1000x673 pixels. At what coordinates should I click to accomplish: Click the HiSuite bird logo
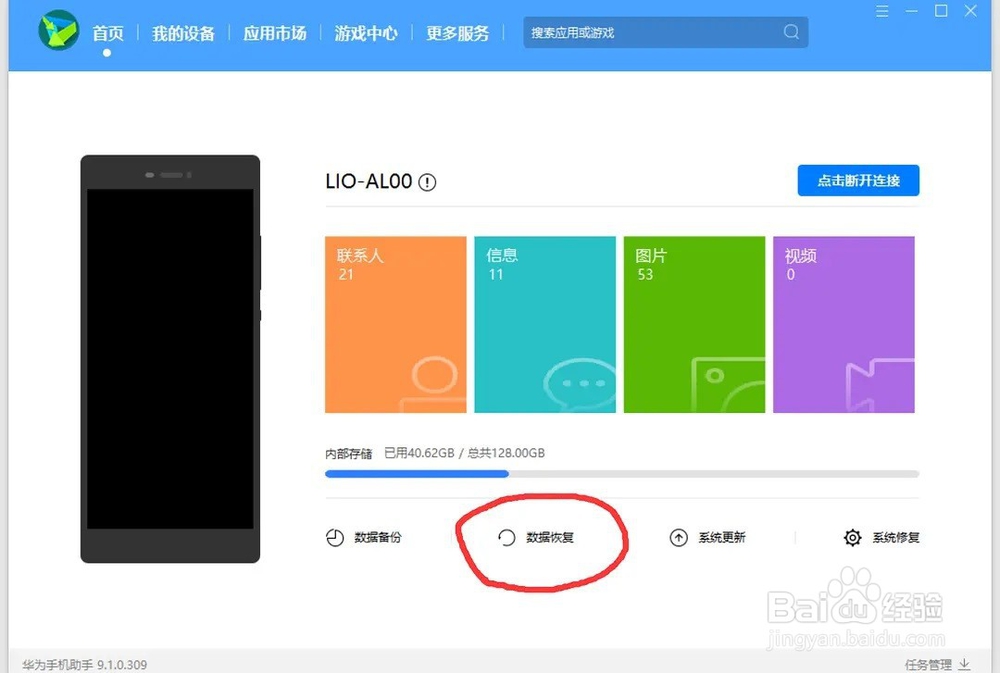(59, 30)
